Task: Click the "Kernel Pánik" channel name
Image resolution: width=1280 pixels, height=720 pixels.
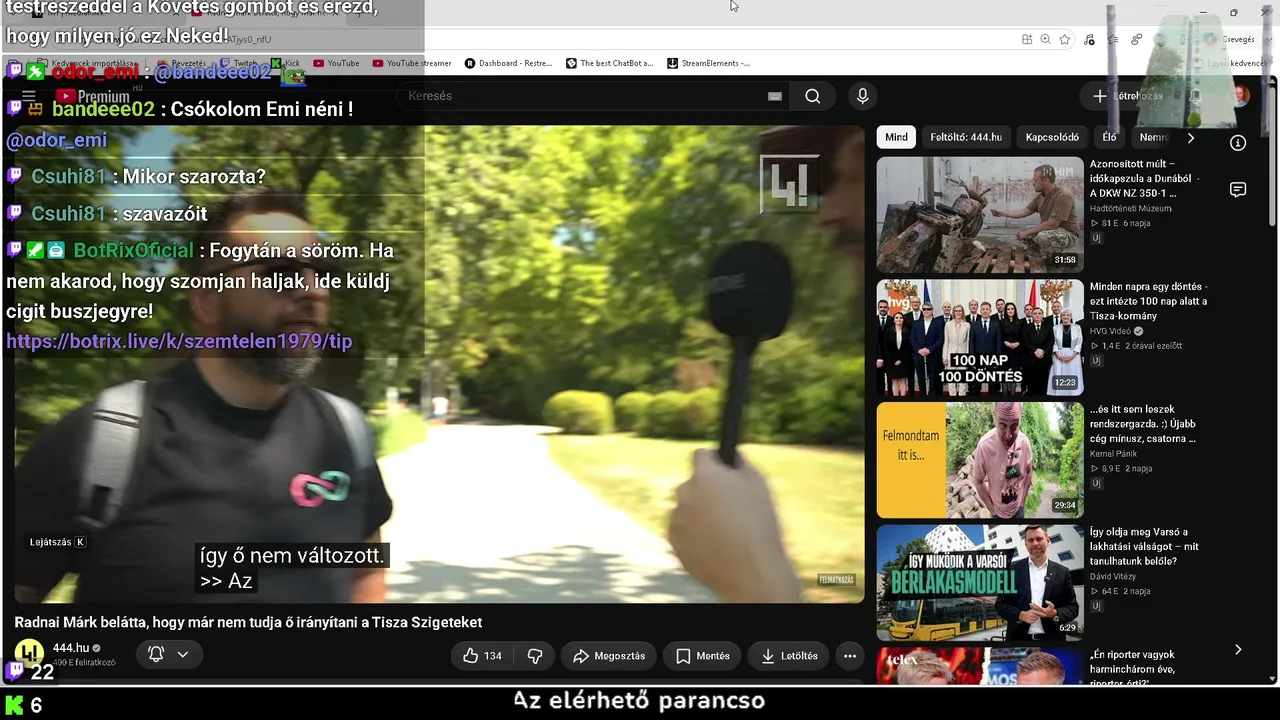Action: coord(1116,454)
